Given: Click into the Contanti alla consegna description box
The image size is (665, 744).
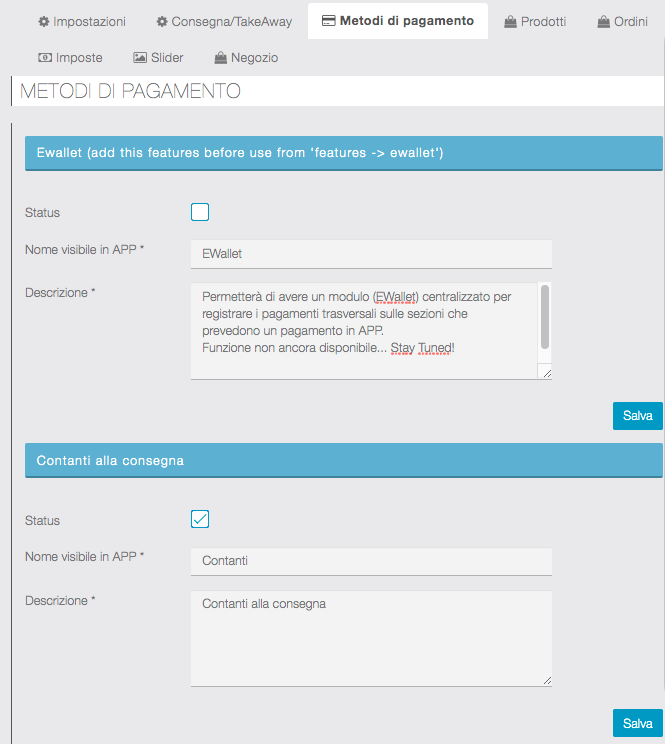Looking at the screenshot, I should tap(371, 638).
